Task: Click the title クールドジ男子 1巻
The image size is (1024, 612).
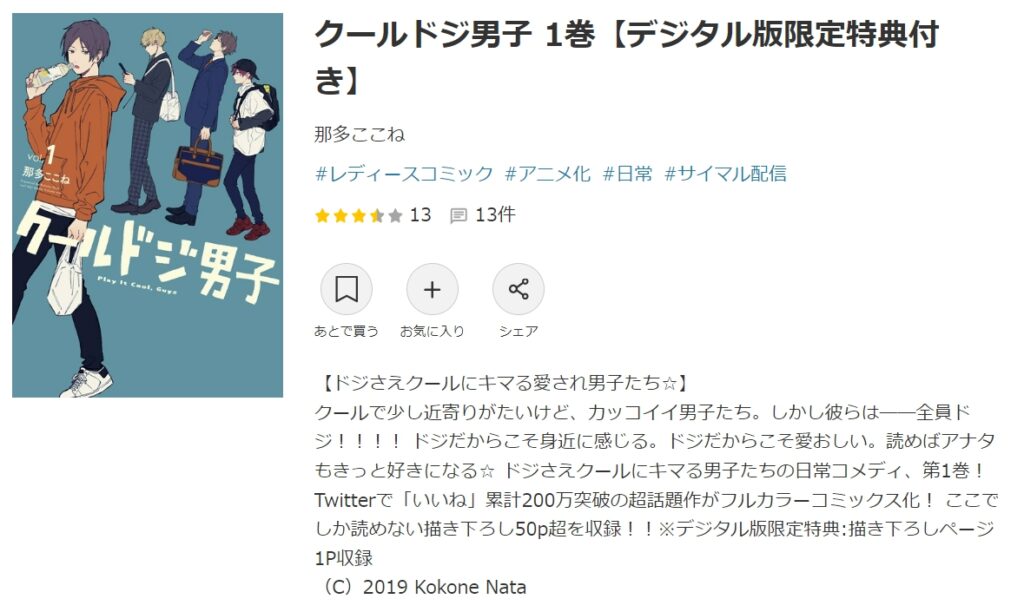Action: pos(455,35)
